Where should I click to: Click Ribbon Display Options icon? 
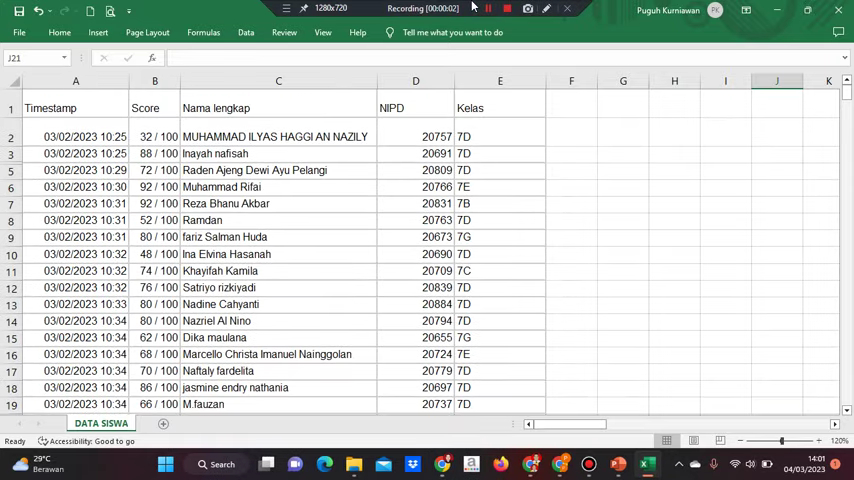[746, 10]
